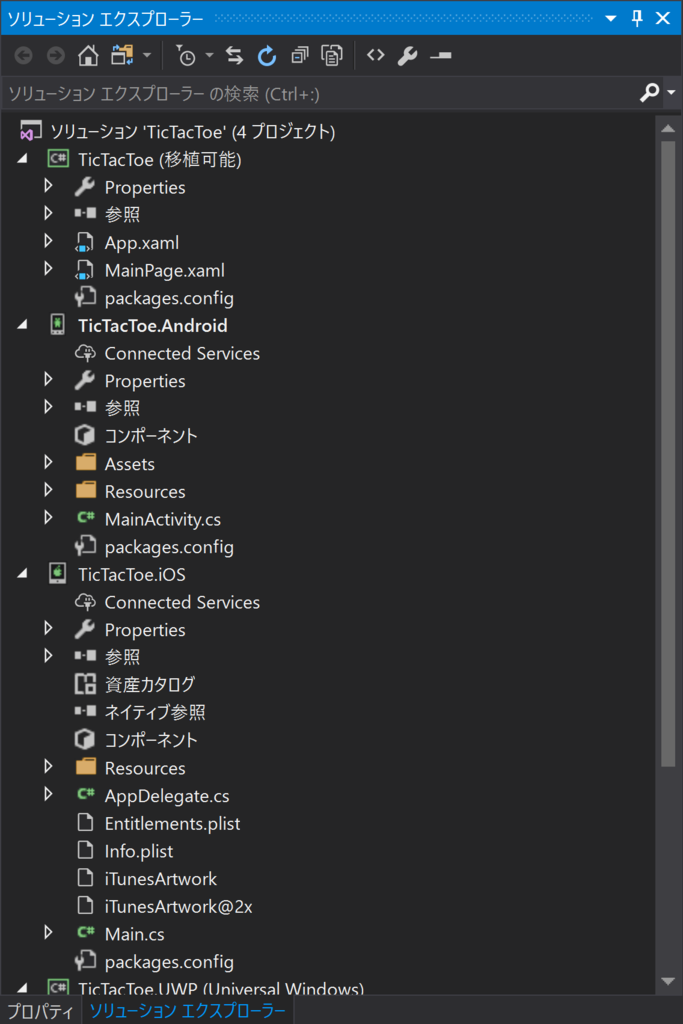Click the View Code icon

375,56
